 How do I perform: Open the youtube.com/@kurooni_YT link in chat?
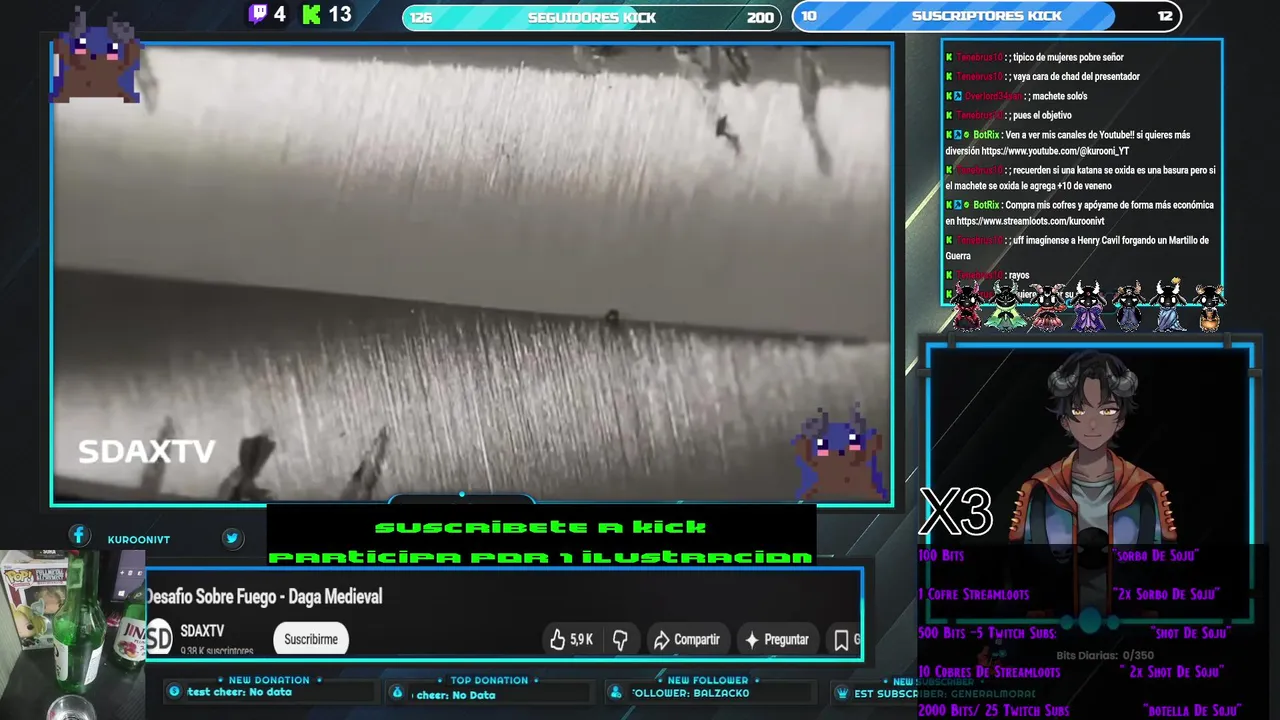(1055, 151)
